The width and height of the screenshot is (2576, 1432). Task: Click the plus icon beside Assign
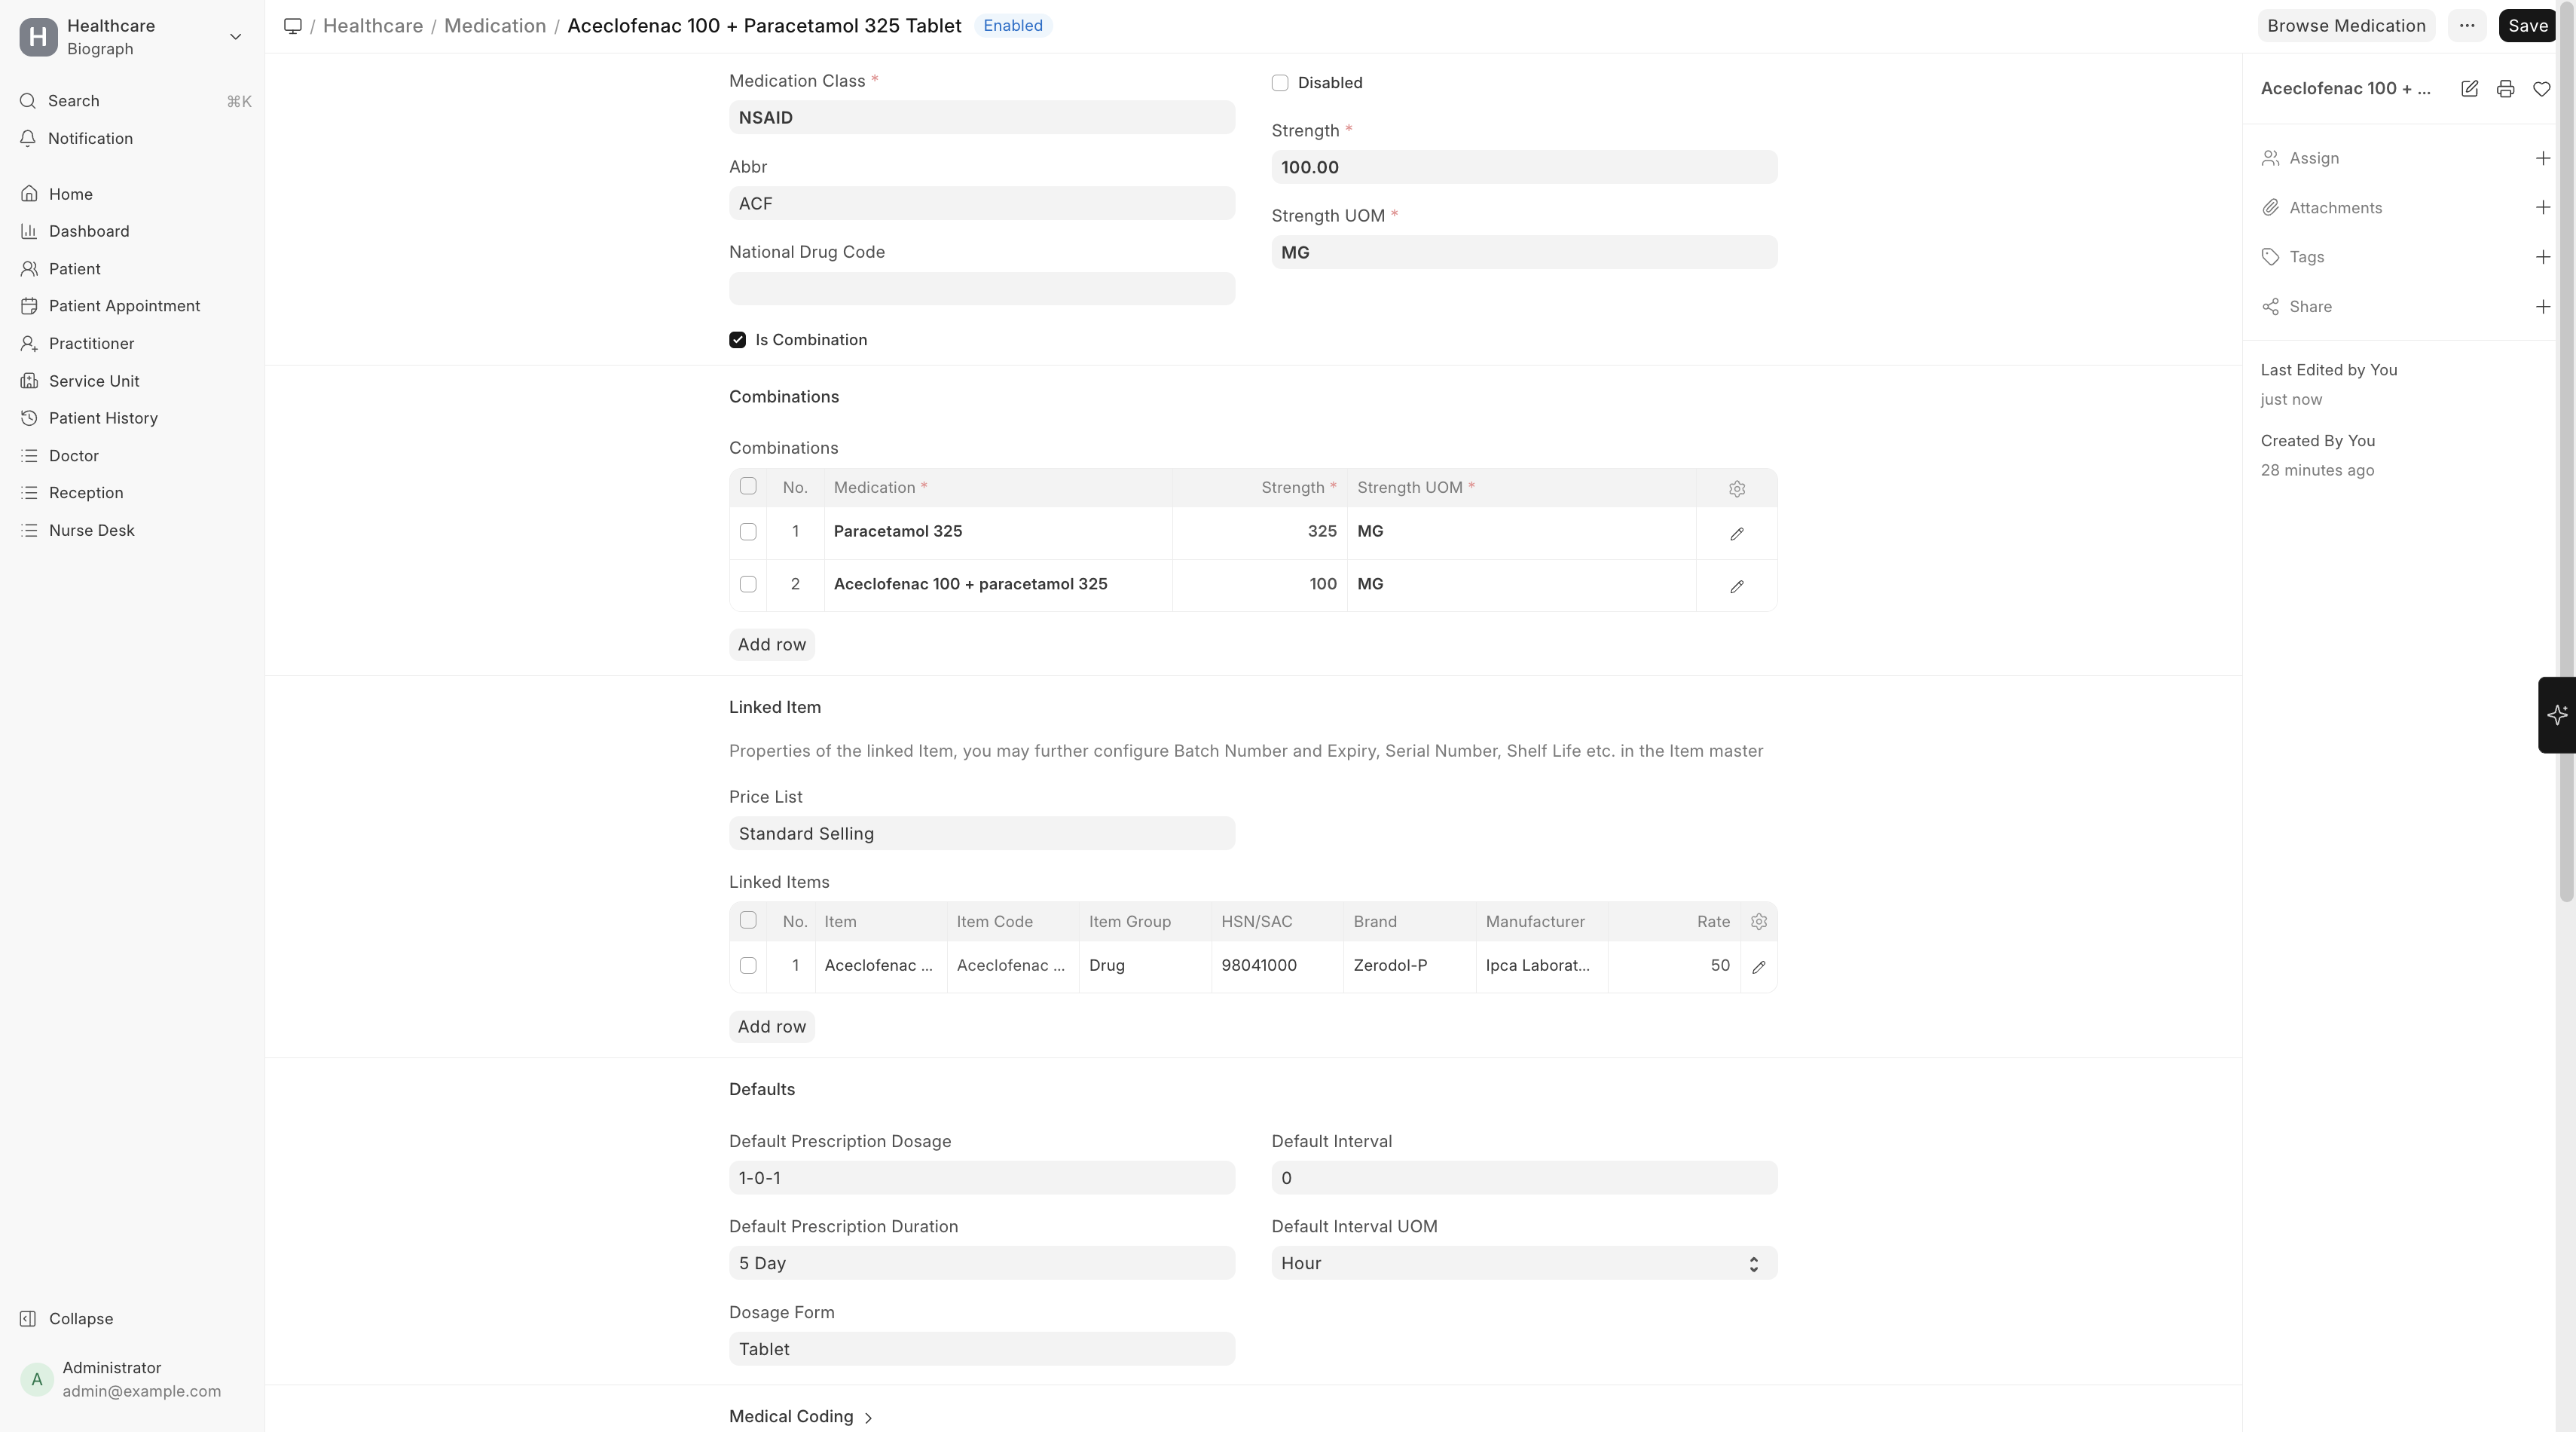(x=2542, y=158)
